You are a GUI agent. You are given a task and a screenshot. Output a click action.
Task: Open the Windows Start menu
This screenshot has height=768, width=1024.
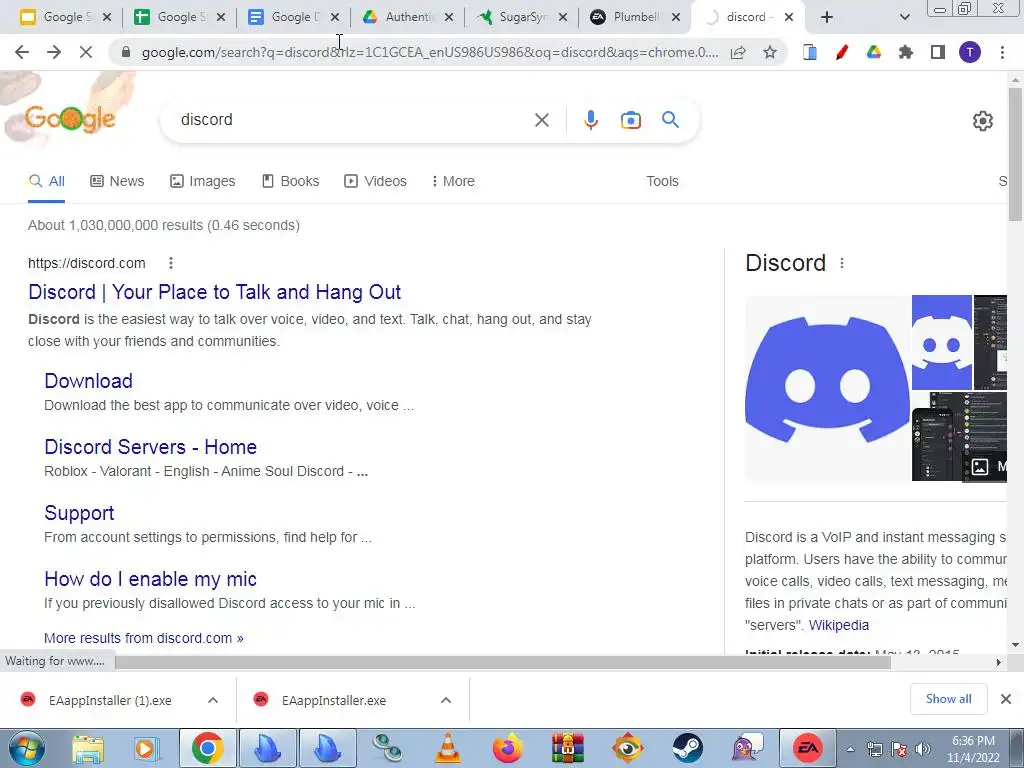[x=27, y=749]
